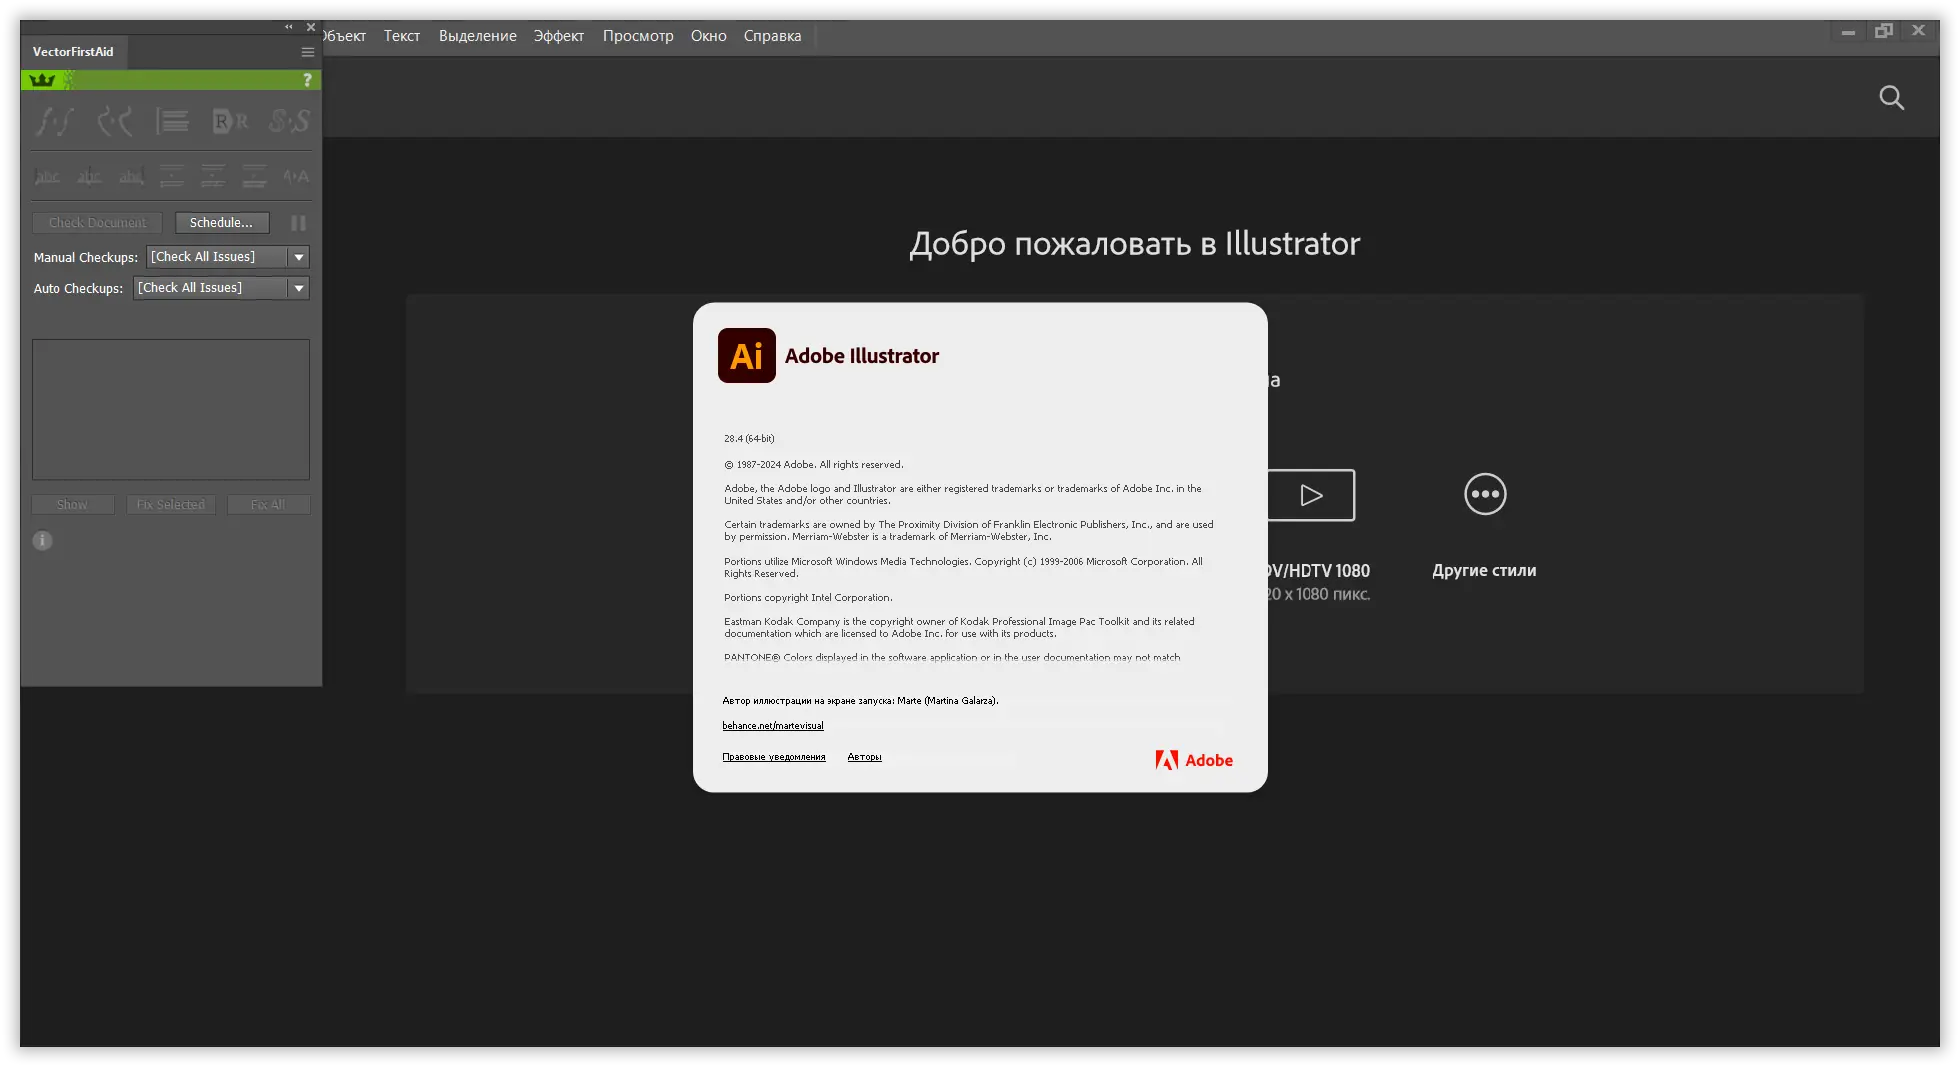Click the Check Document button
This screenshot has width=1960, height=1067.
(x=97, y=223)
